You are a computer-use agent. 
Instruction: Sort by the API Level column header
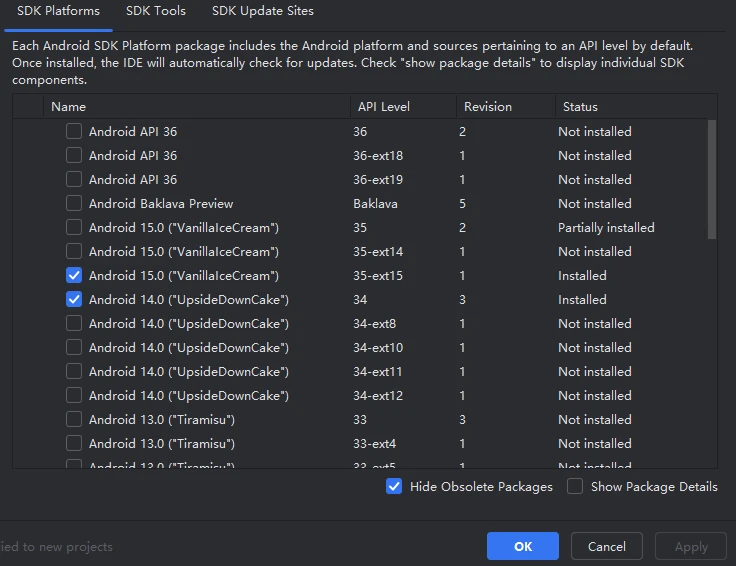(x=403, y=107)
